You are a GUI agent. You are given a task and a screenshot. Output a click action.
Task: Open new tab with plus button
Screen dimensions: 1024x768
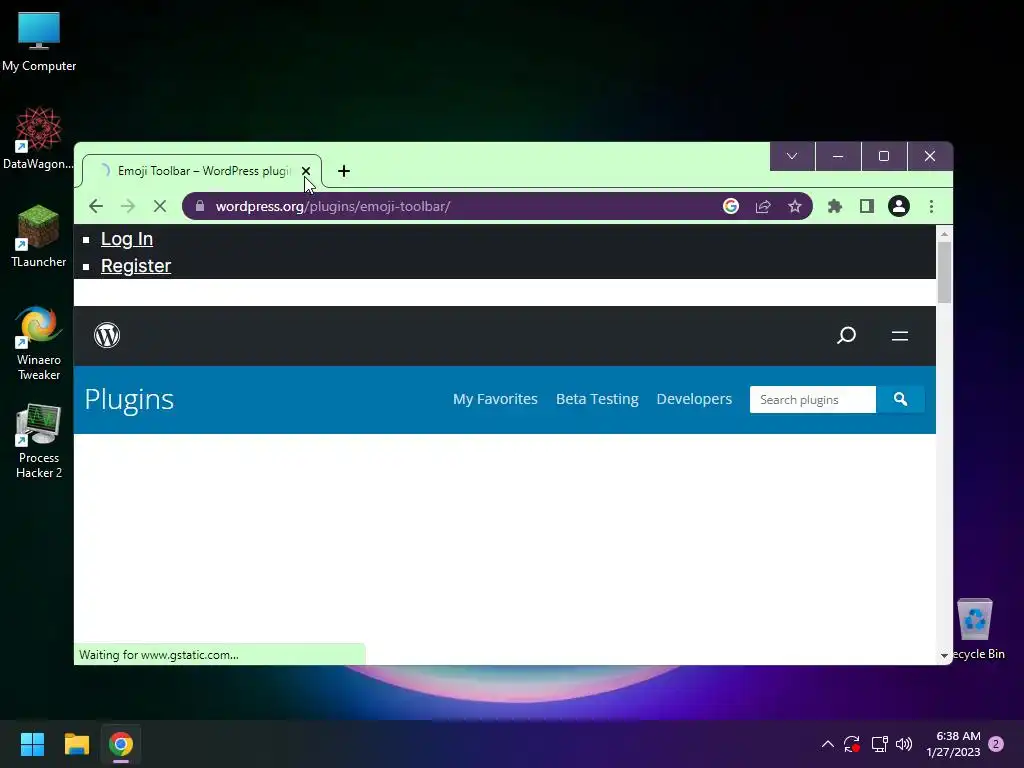click(344, 171)
